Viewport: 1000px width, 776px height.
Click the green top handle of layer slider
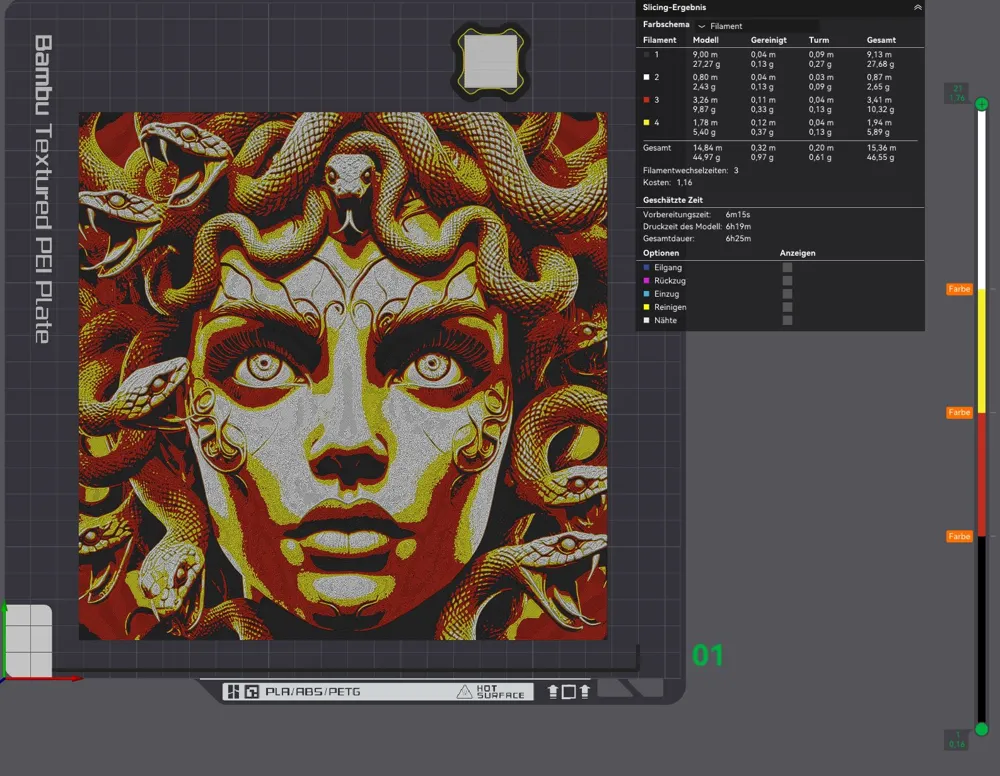point(982,104)
